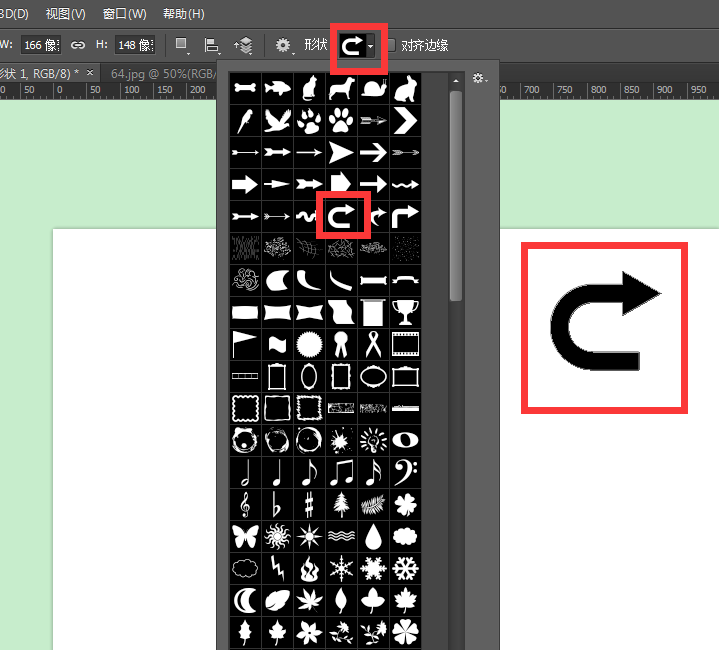Click the shape list scrollbar thumb
Screen dimensions: 719x650
pos(456,196)
